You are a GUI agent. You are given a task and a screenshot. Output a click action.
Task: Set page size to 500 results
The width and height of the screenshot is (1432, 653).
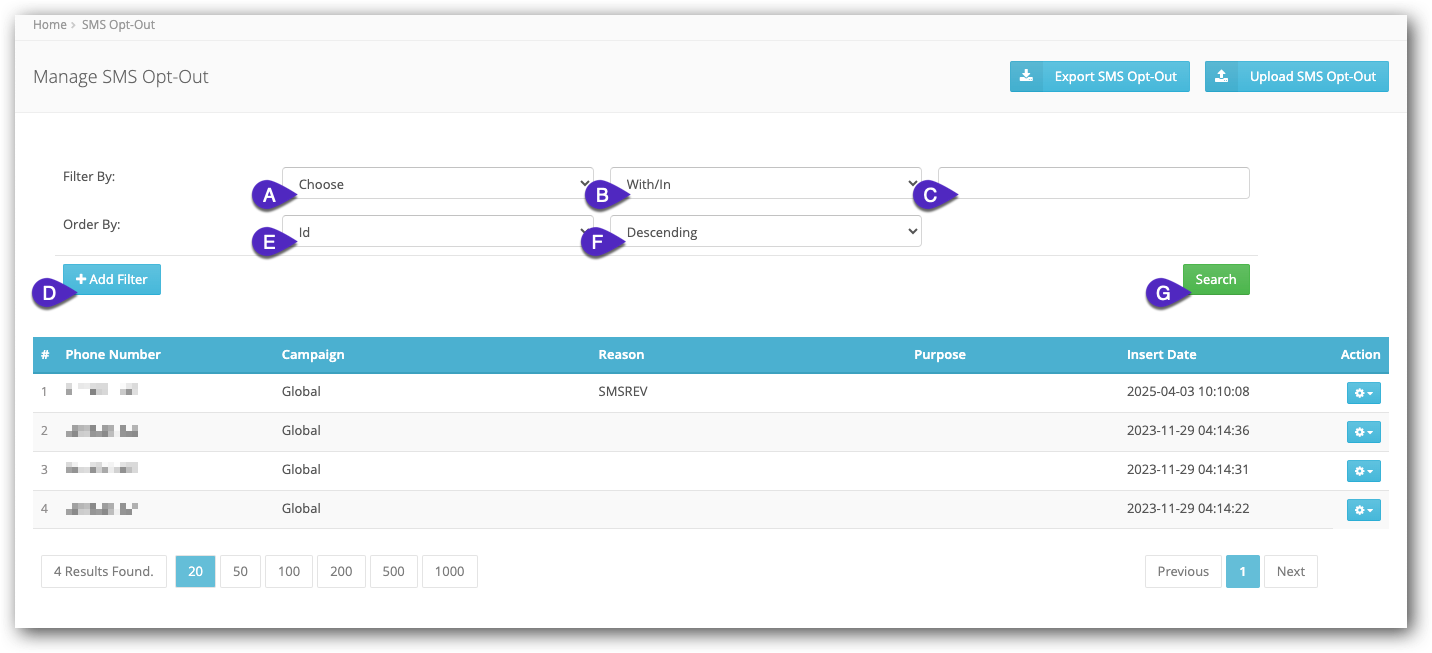point(393,571)
